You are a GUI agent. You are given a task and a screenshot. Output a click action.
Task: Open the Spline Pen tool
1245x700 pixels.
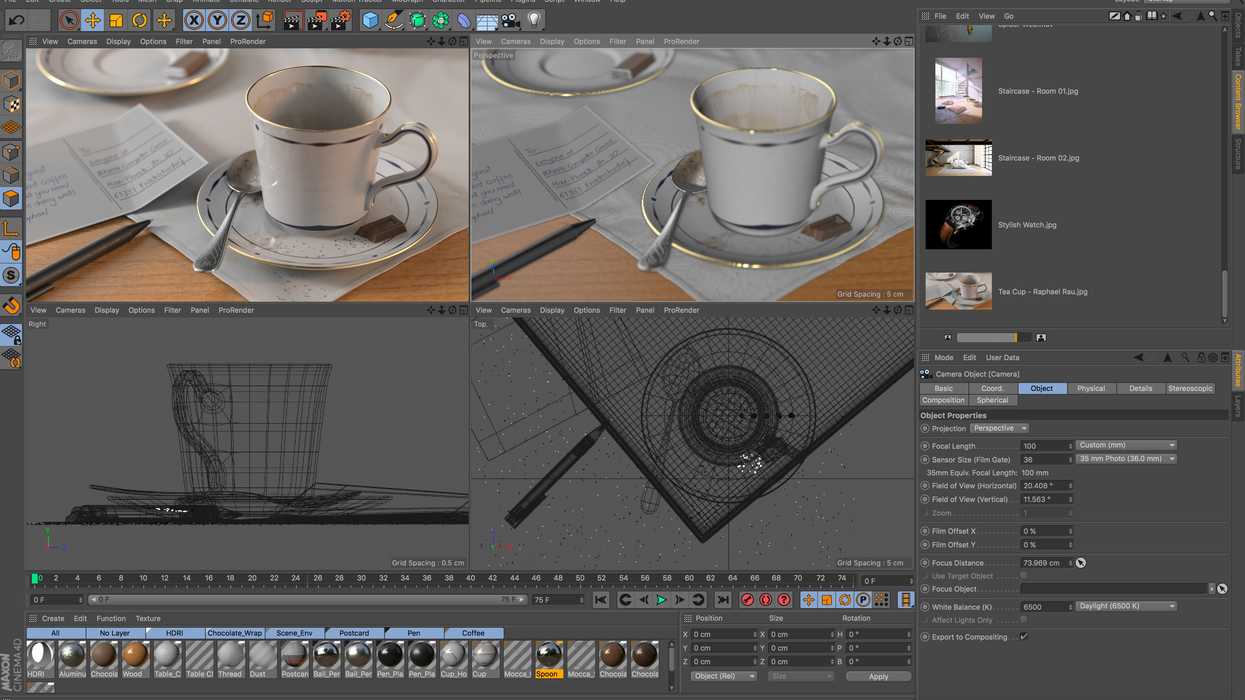(x=394, y=19)
